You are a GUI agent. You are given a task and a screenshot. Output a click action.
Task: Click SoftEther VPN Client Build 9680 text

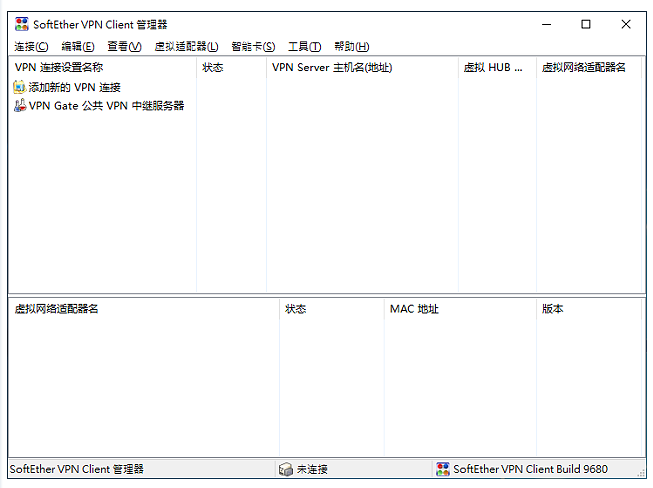click(530, 469)
